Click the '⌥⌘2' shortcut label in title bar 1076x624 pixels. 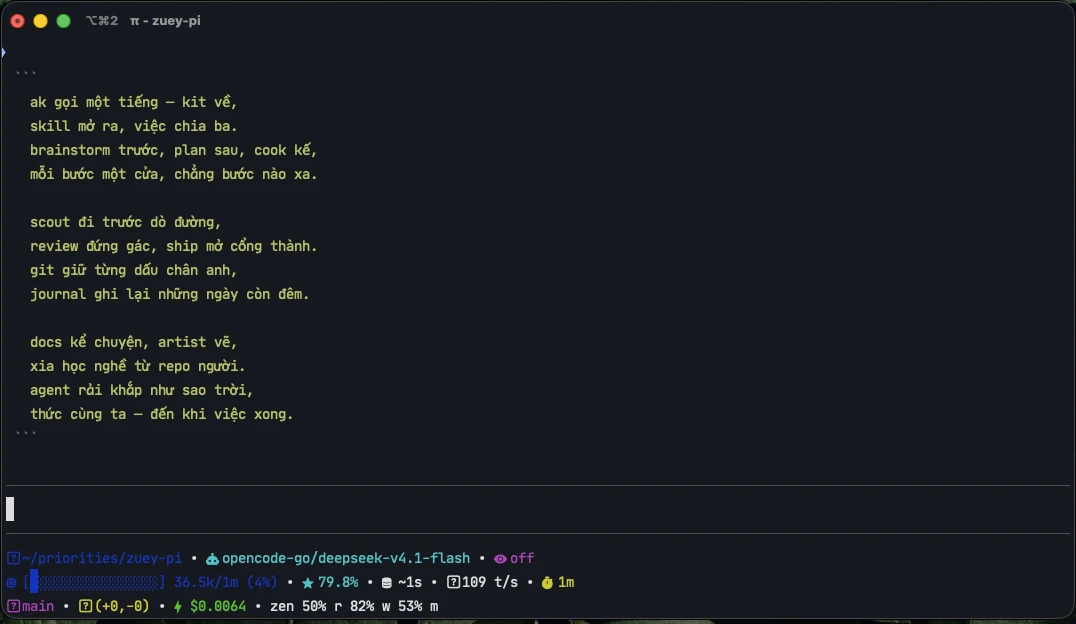[x=102, y=21]
